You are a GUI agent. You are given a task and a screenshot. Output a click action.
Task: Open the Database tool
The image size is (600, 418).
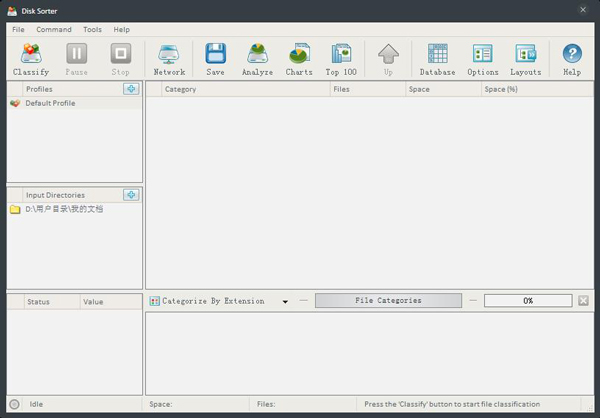[437, 59]
